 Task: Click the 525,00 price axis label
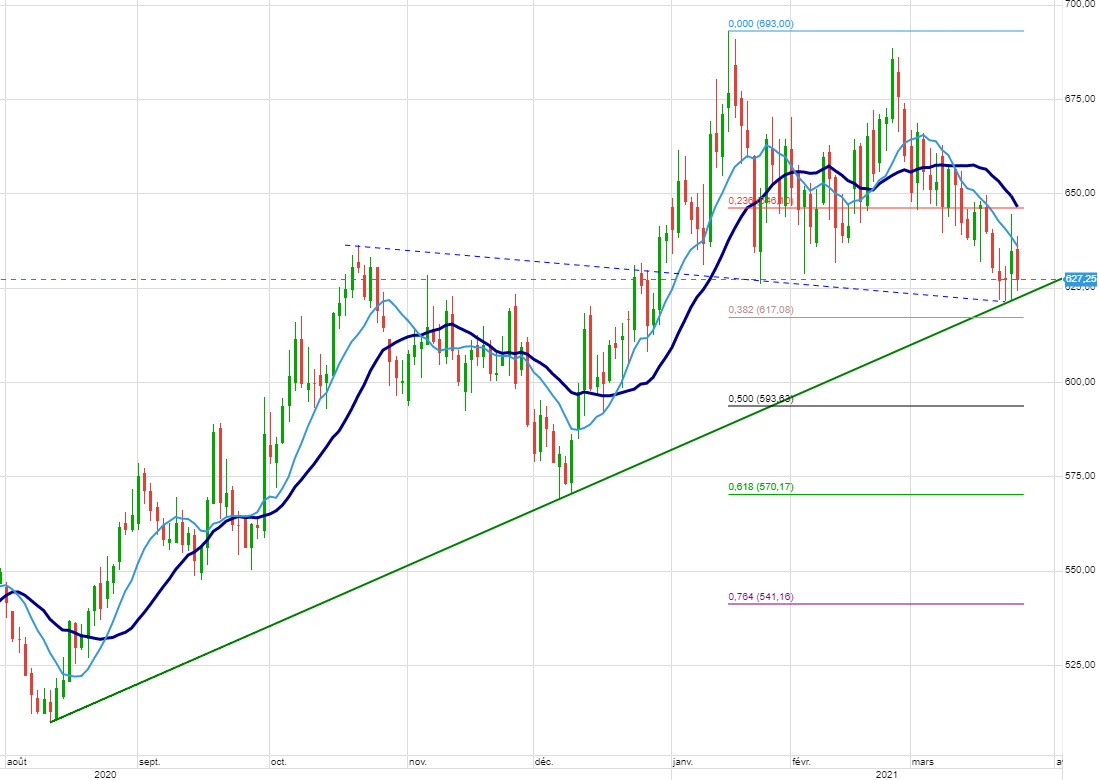click(1080, 664)
